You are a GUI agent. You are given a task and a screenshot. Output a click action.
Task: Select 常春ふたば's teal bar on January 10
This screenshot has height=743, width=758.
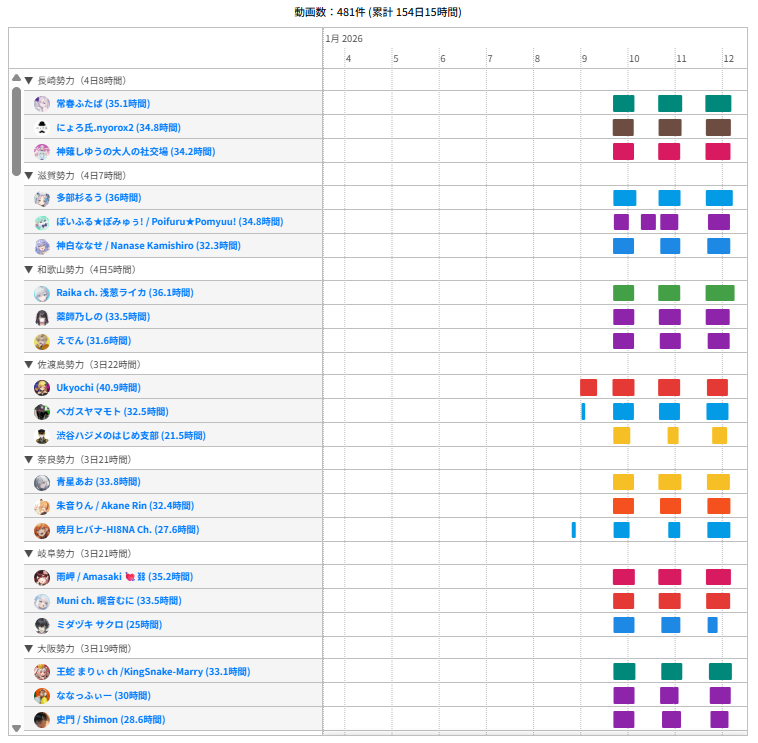(624, 103)
